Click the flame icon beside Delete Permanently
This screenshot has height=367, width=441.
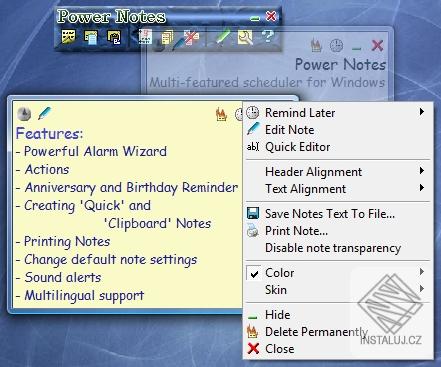(x=253, y=331)
